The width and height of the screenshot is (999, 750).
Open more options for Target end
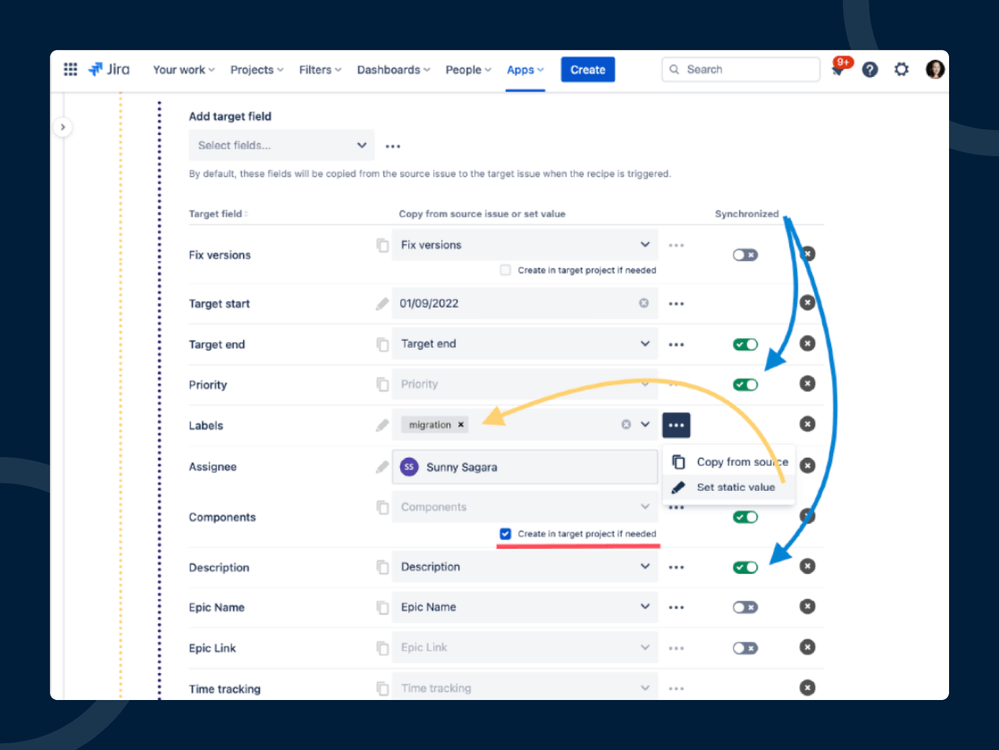click(x=676, y=345)
